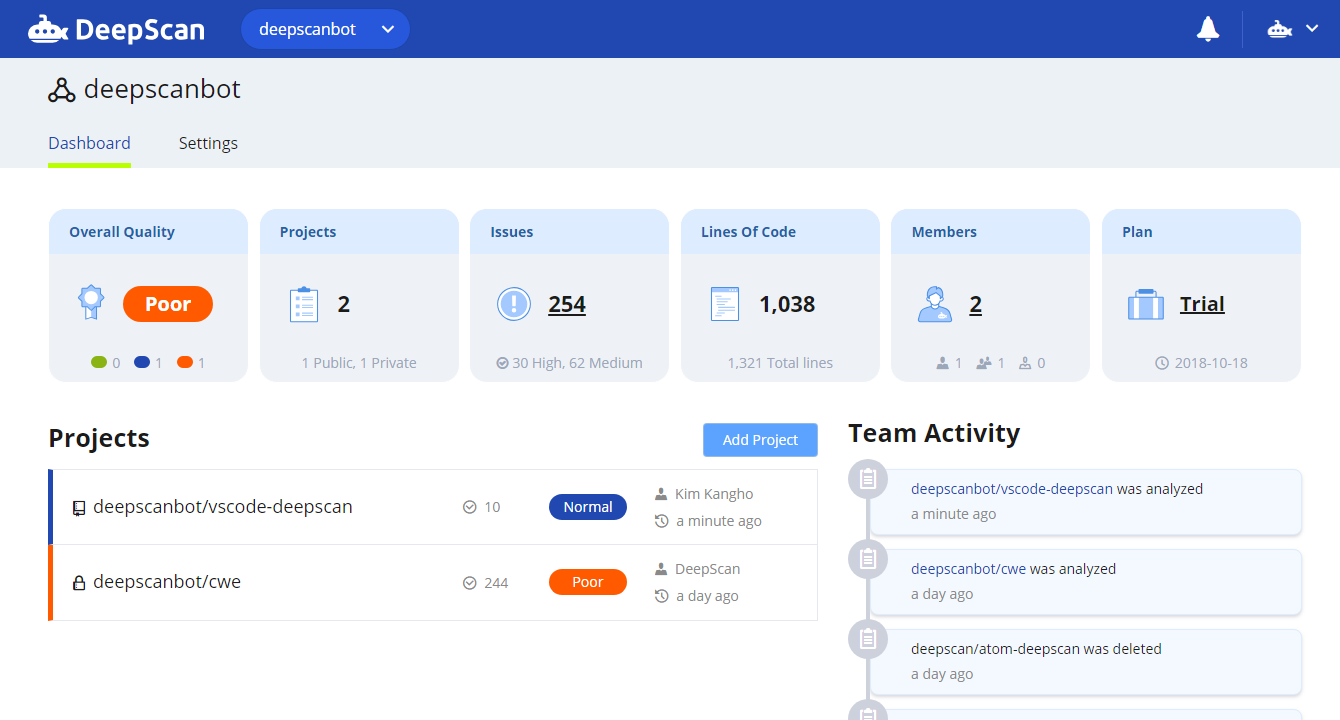Open the Settings tab
Image resolution: width=1340 pixels, height=720 pixels.
click(208, 143)
